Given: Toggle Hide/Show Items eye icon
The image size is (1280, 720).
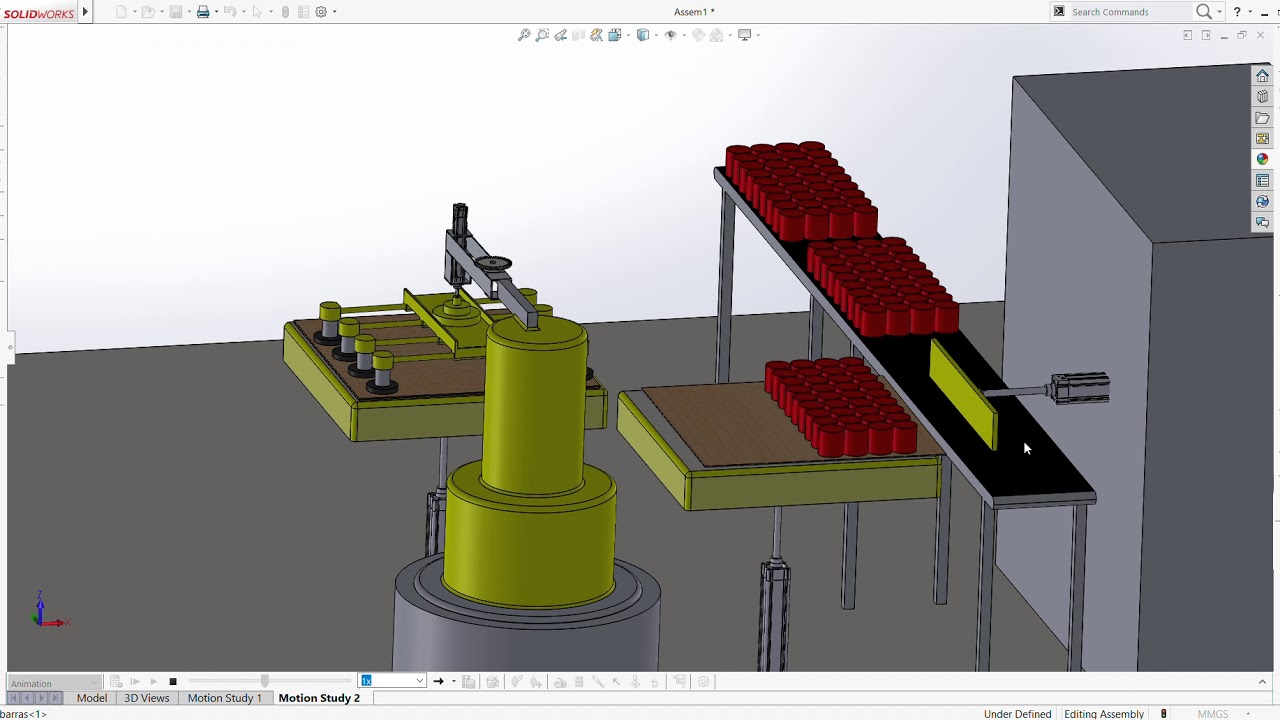Looking at the screenshot, I should 671,35.
